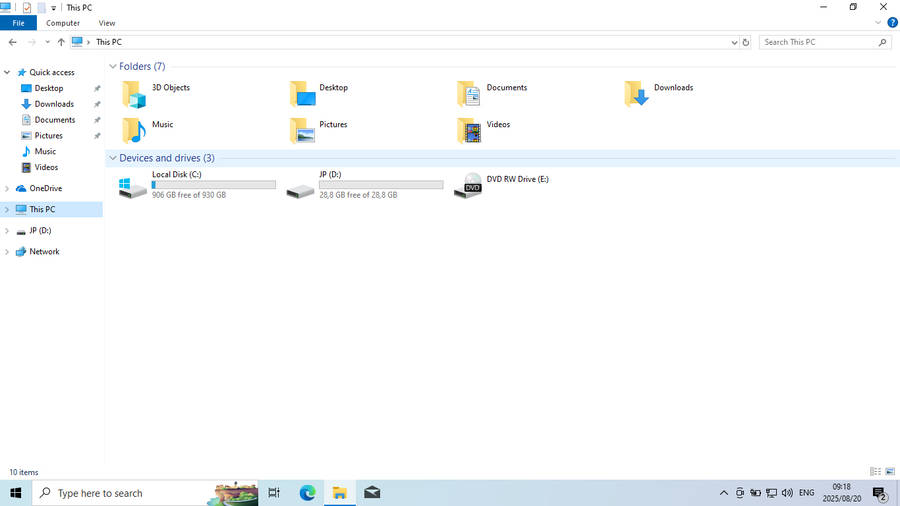This screenshot has height=506, width=900.
Task: Open the File Explorer Help icon
Action: tap(892, 22)
